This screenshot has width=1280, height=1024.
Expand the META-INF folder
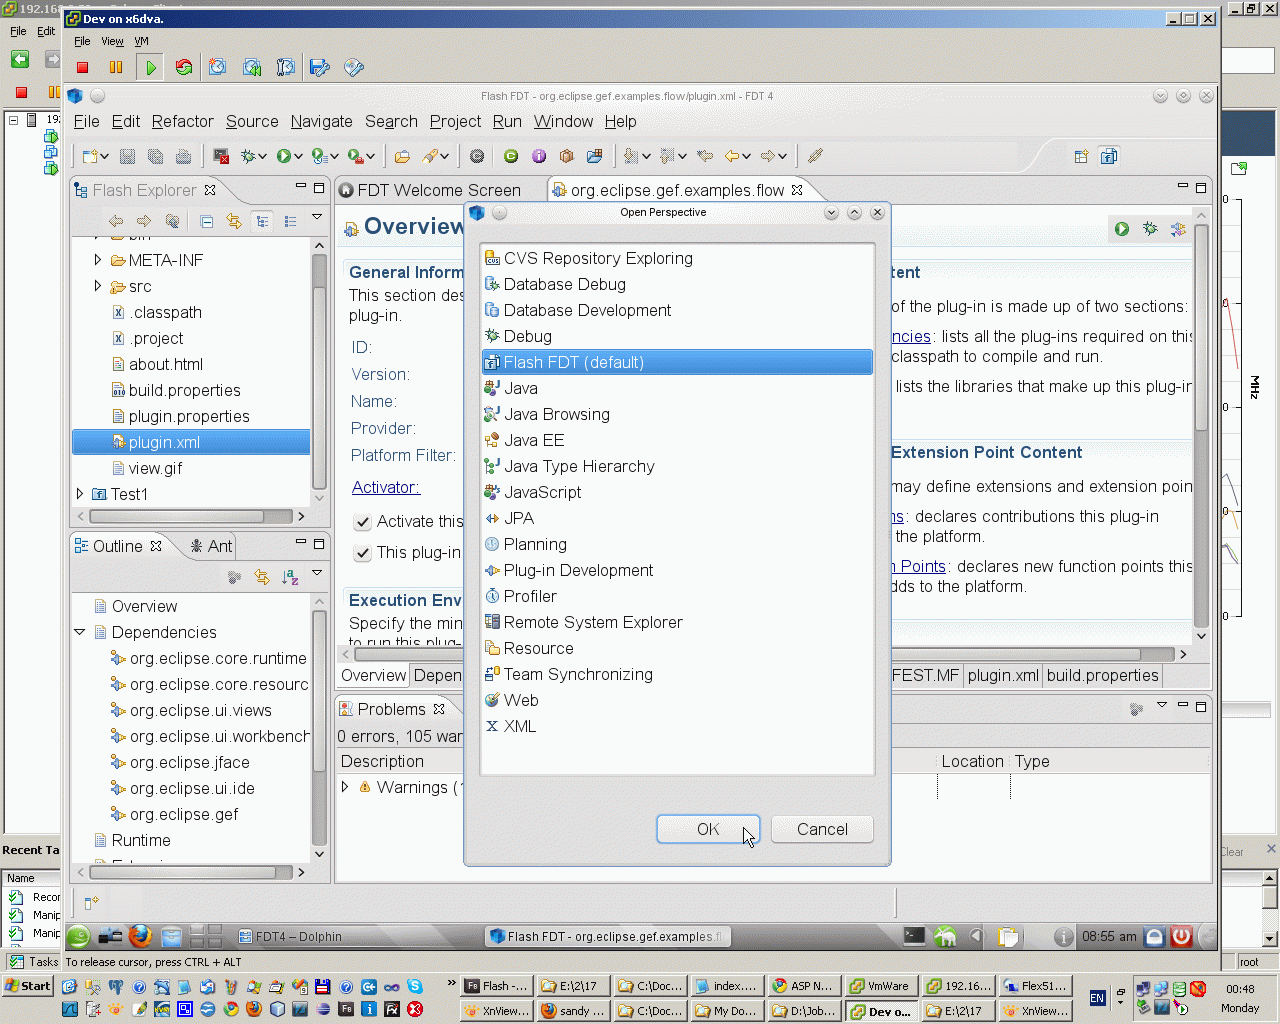pos(97,260)
